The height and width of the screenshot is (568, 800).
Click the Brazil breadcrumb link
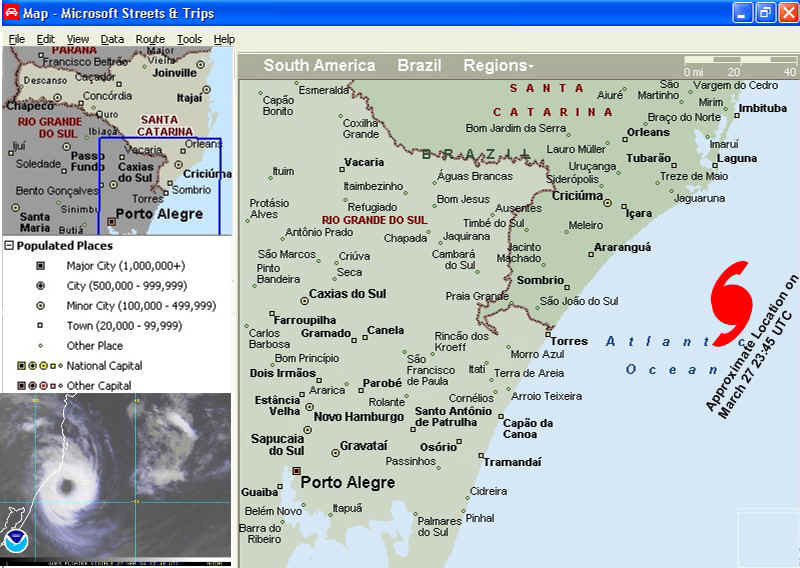[419, 66]
